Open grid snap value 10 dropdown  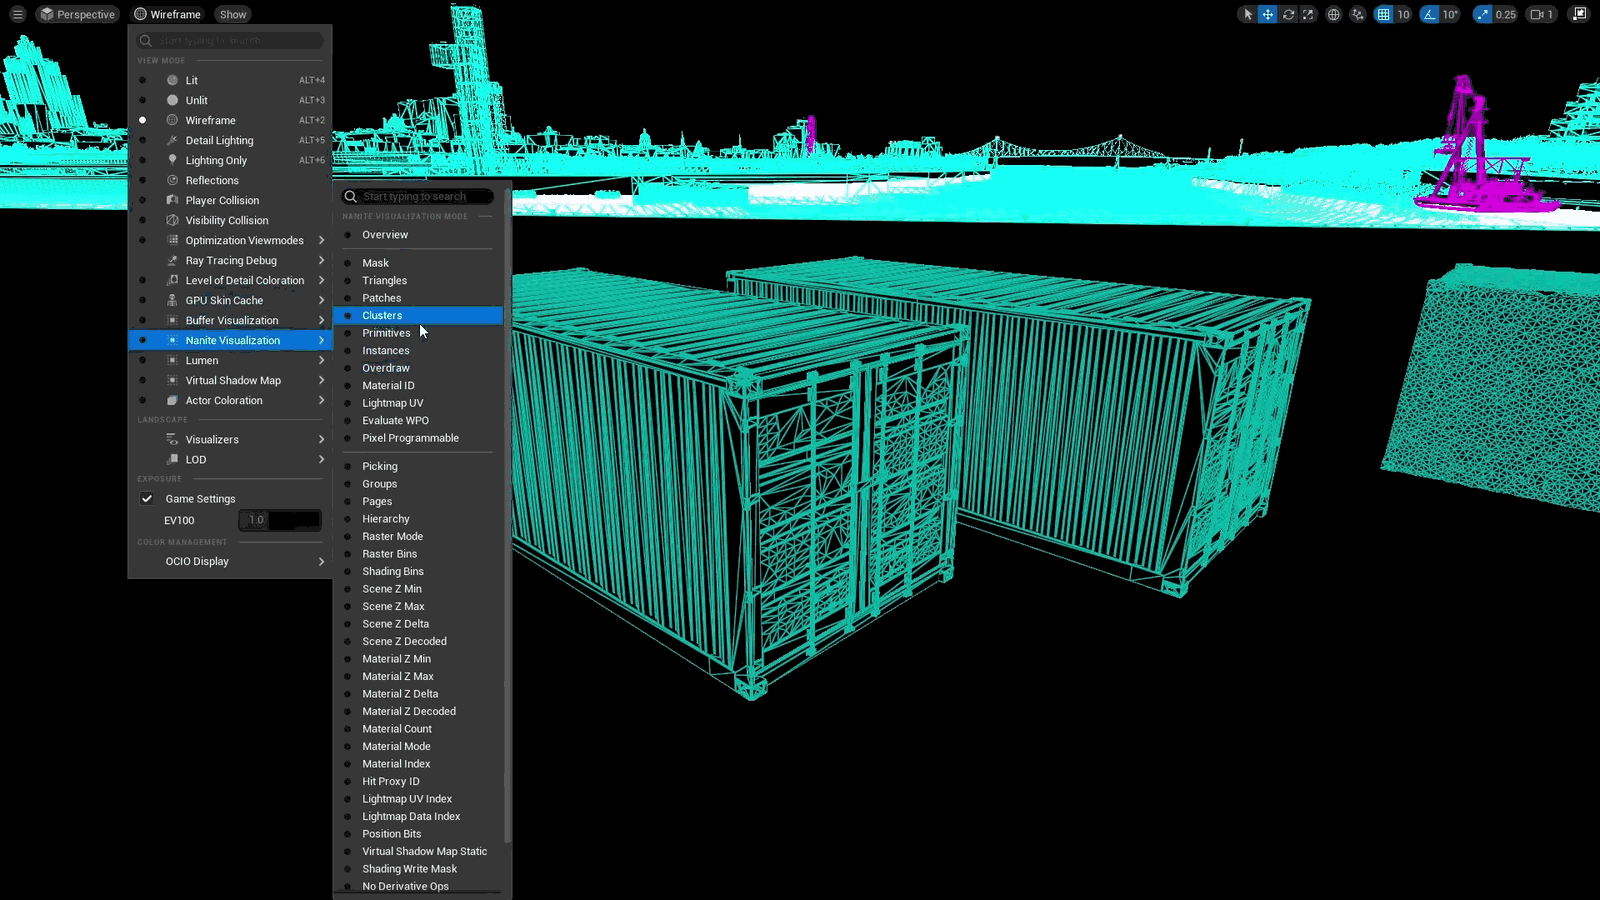tap(1403, 14)
